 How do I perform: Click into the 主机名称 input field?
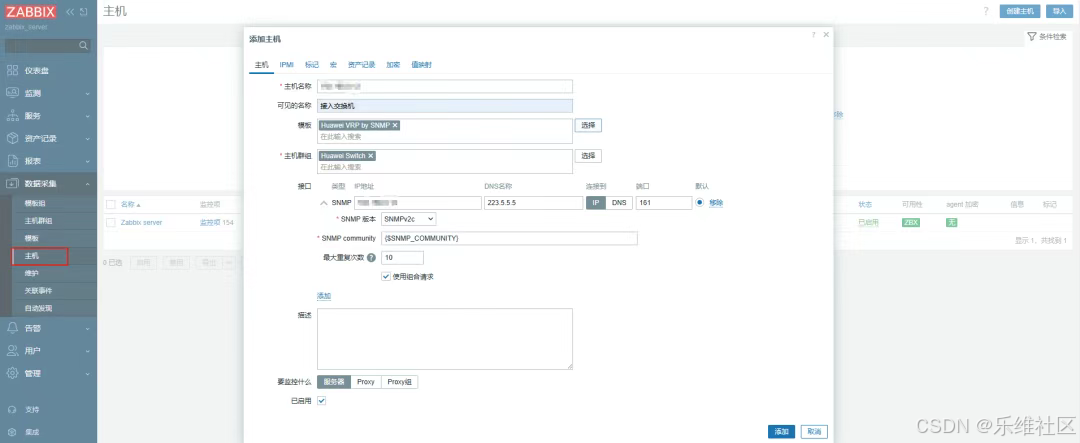pos(445,86)
